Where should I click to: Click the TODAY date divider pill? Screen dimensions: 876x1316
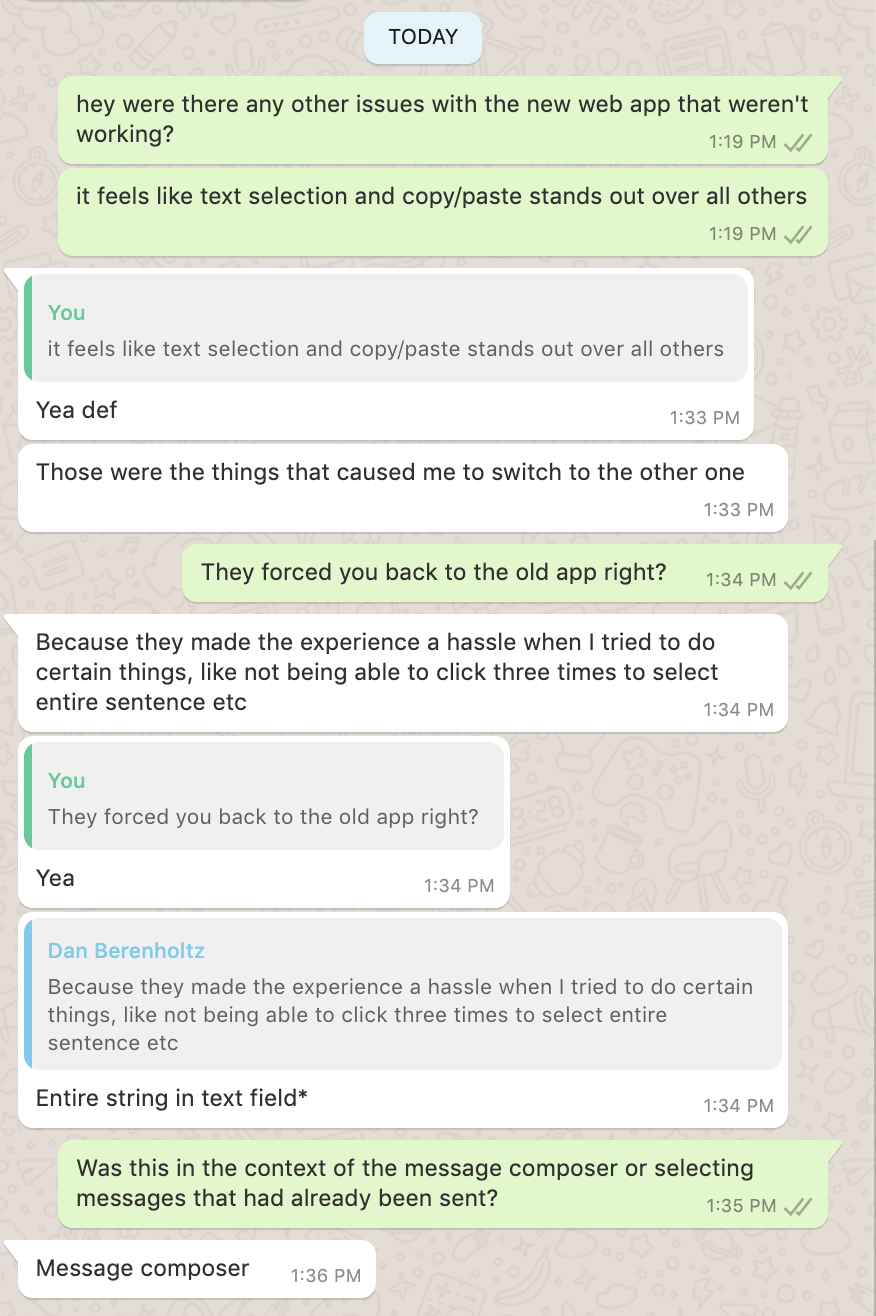[422, 37]
